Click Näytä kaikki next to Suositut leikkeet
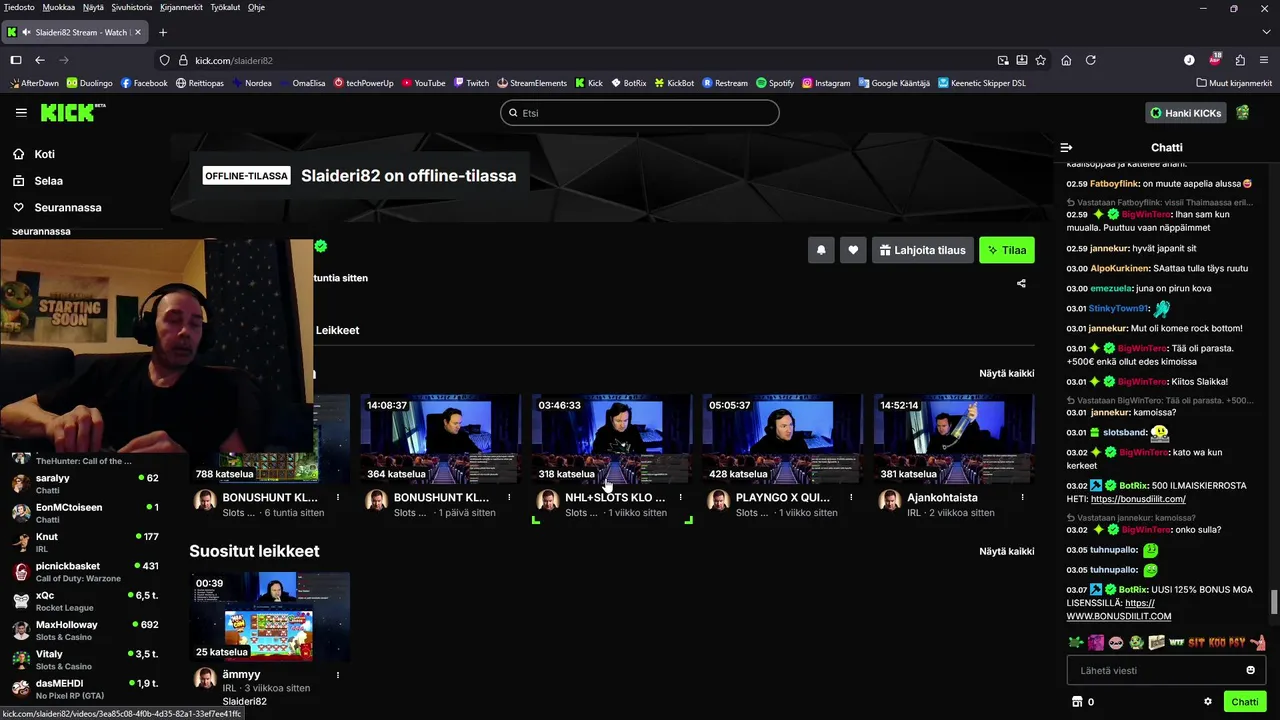The width and height of the screenshot is (1280, 720). click(1007, 551)
